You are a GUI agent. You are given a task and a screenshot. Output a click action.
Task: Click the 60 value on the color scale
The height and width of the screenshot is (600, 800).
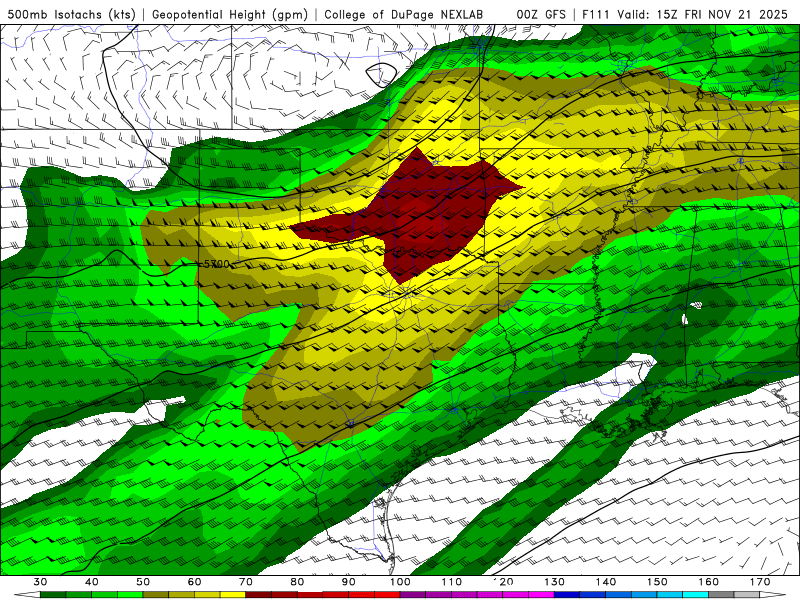click(194, 582)
